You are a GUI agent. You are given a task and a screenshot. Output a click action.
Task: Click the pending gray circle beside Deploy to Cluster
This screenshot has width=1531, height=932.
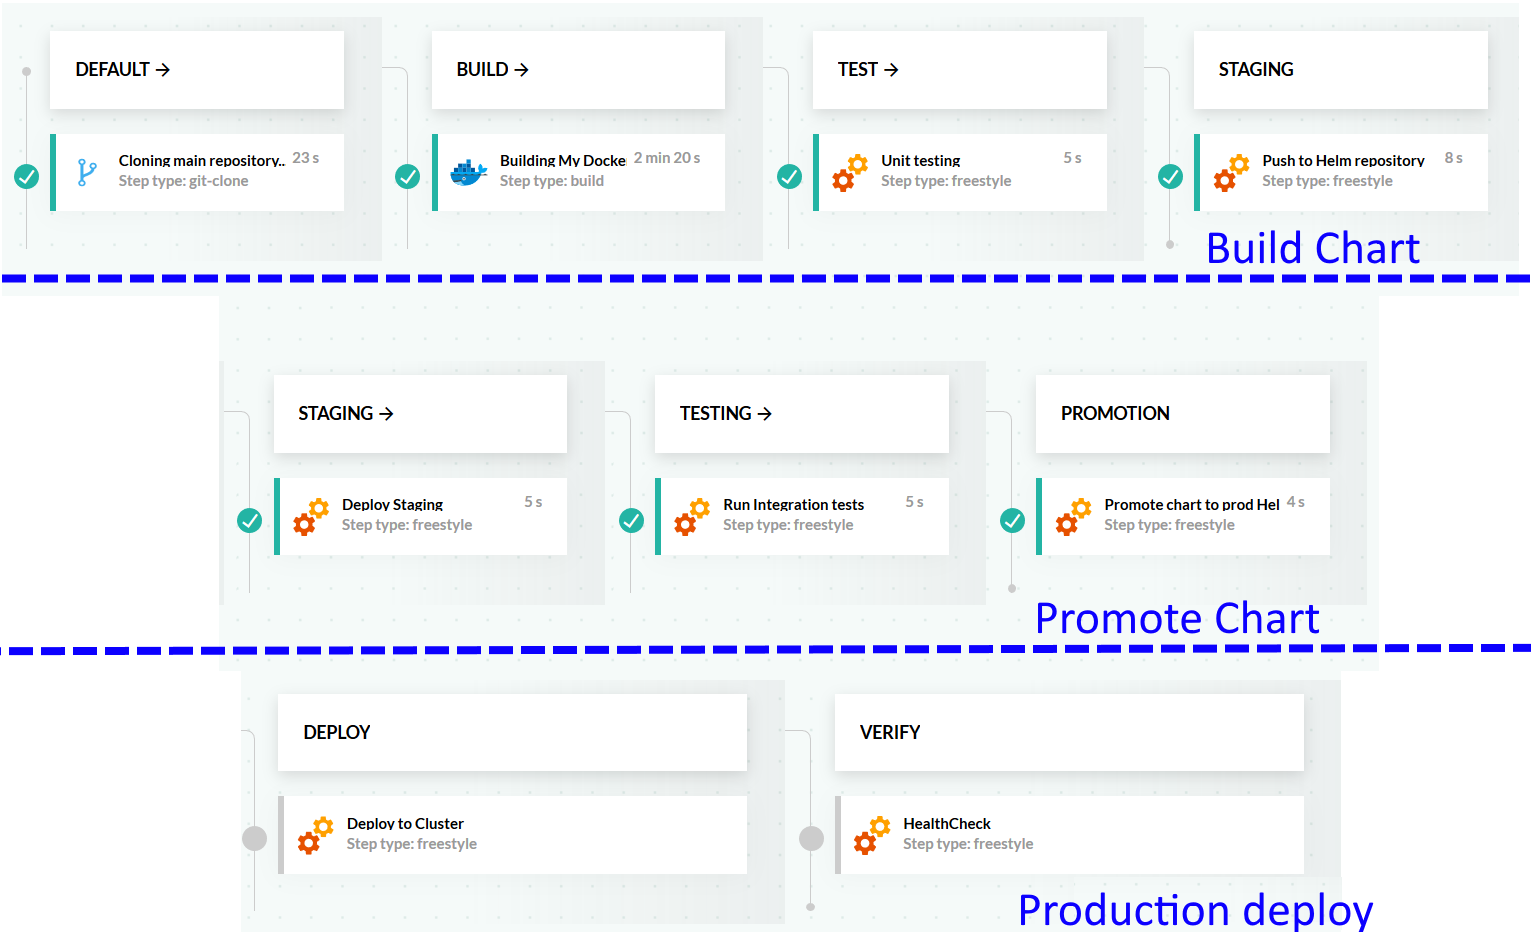point(255,838)
